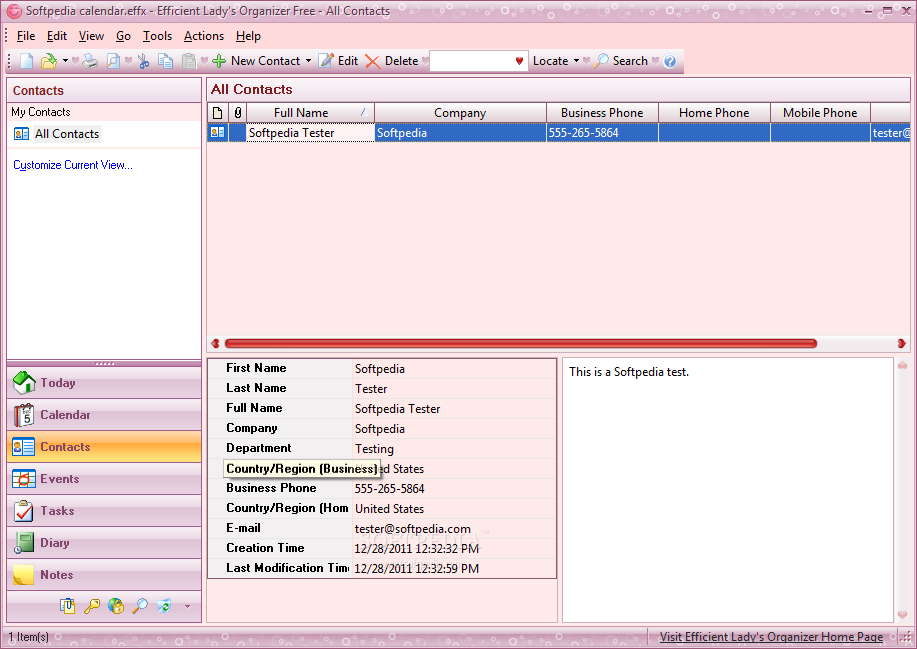Image resolution: width=917 pixels, height=649 pixels.
Task: Open the Help menu
Action: pyautogui.click(x=248, y=36)
